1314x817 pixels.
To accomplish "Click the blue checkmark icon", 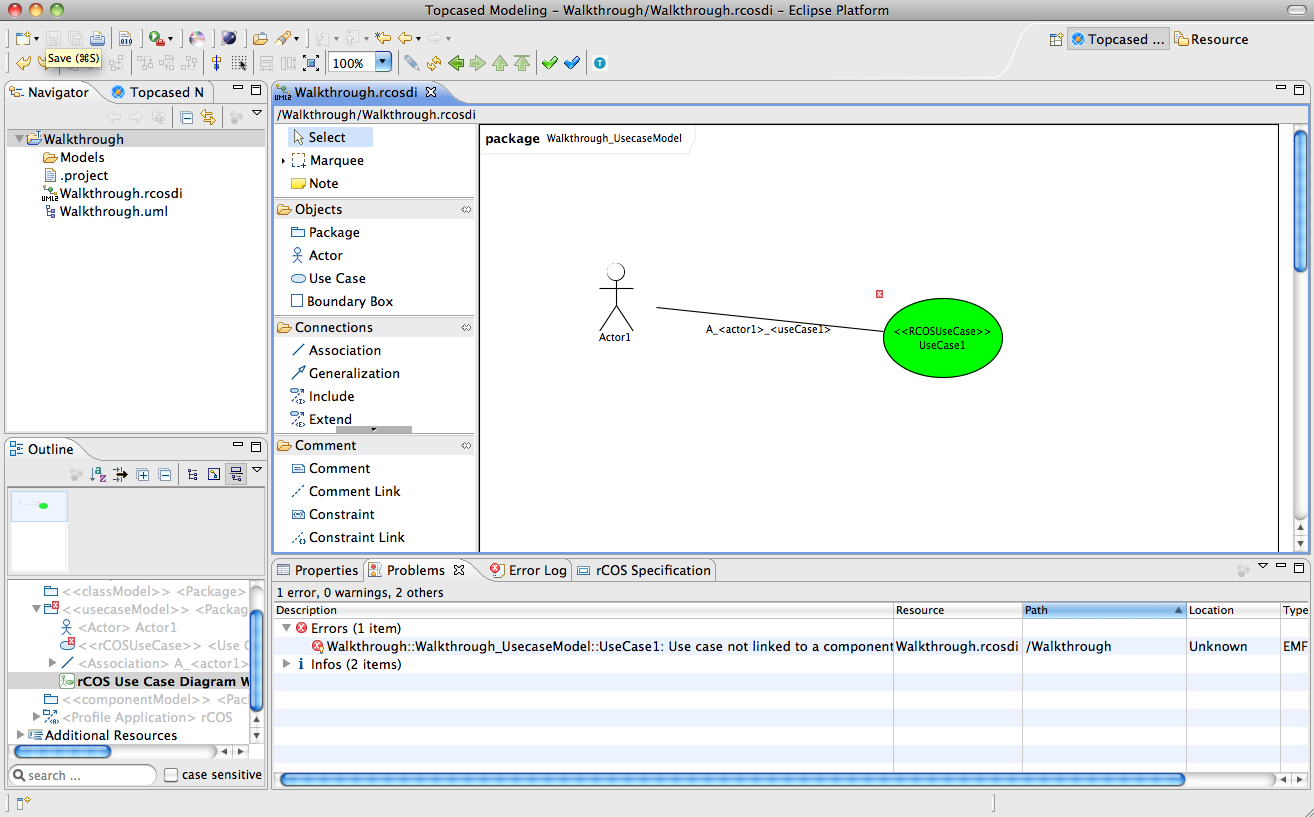I will (x=571, y=63).
